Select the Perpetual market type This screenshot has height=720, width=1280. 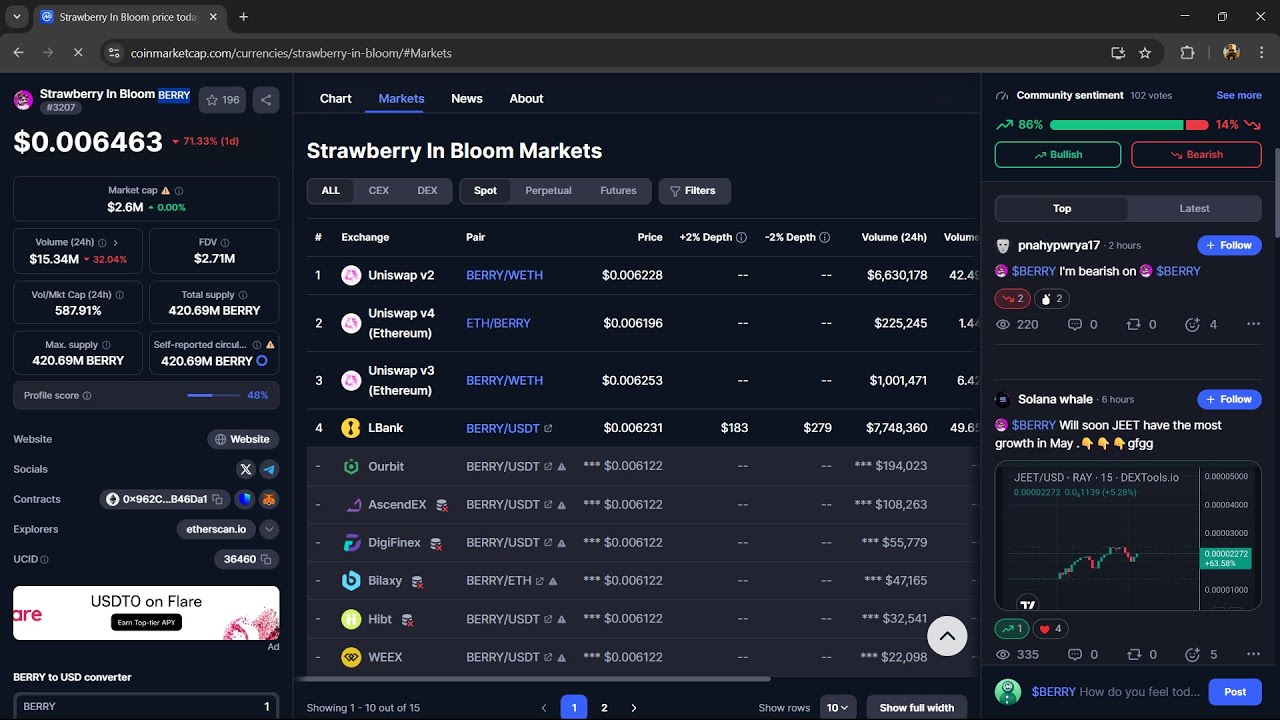548,191
